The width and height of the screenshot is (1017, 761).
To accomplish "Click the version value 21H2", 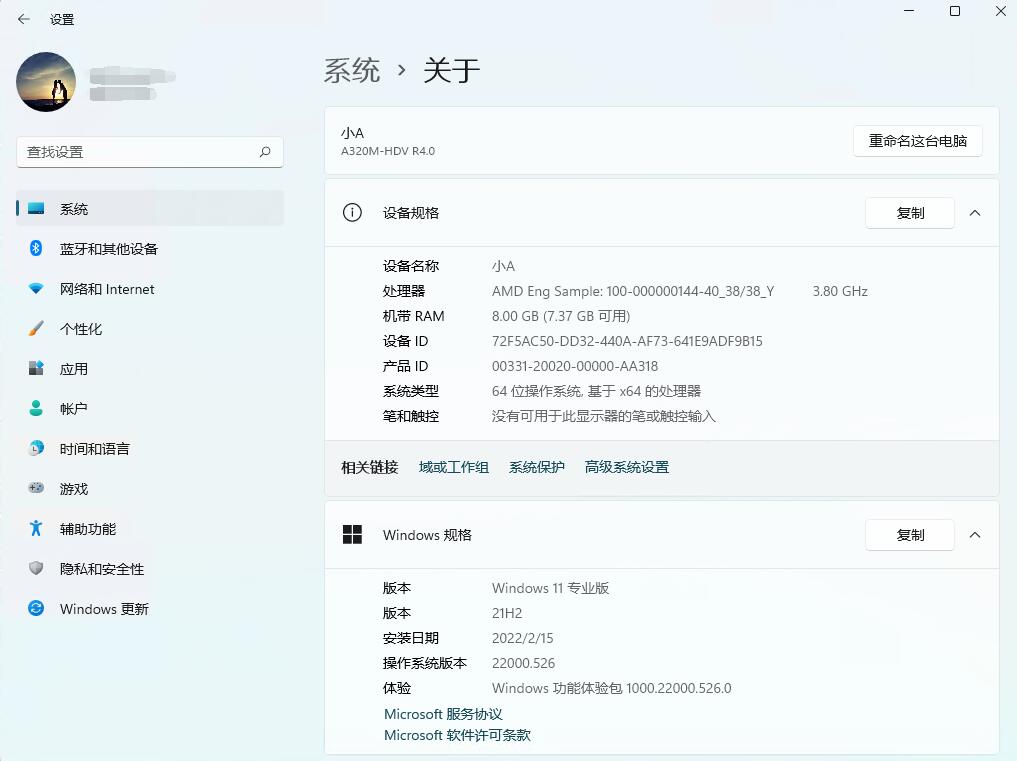I will (x=507, y=613).
